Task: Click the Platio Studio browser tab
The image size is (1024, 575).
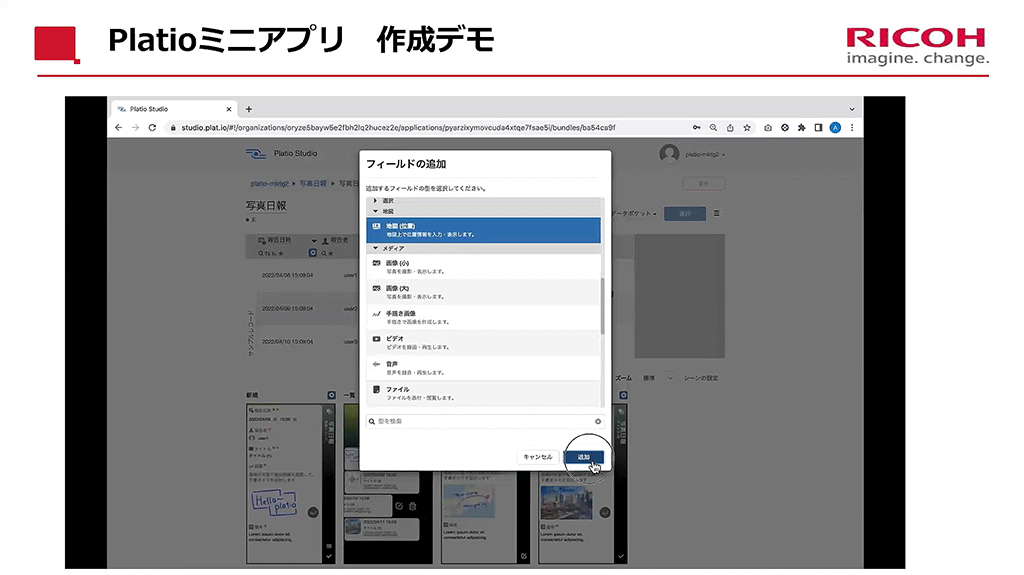Action: coord(170,109)
